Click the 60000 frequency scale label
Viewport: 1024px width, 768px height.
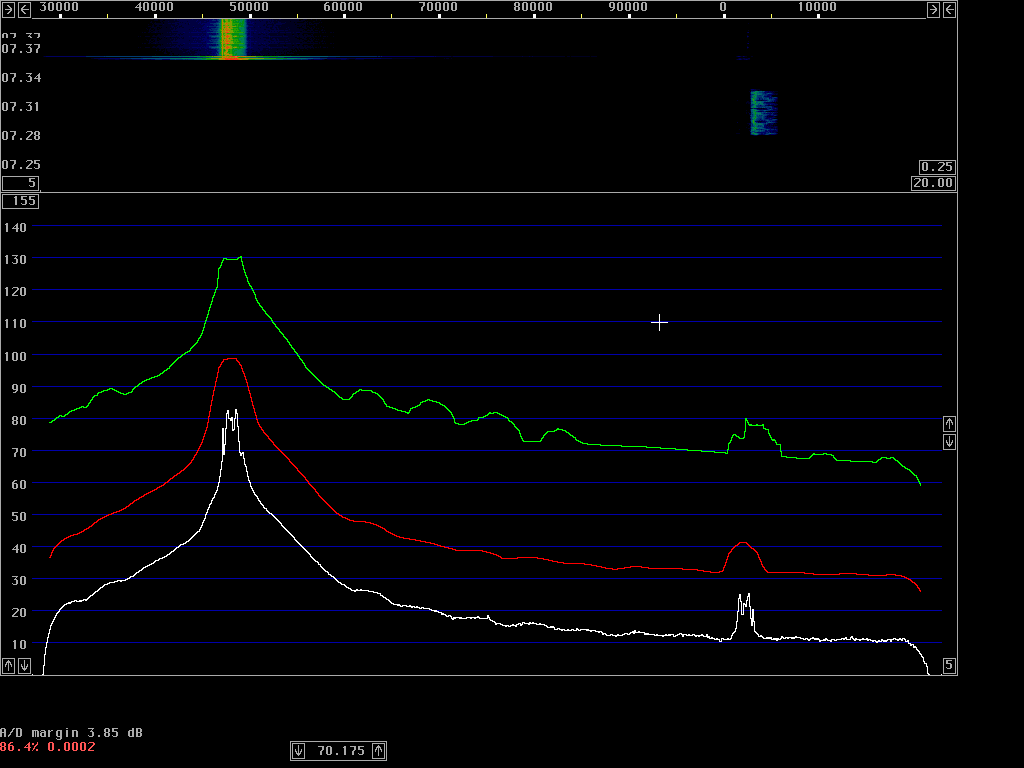[x=344, y=7]
